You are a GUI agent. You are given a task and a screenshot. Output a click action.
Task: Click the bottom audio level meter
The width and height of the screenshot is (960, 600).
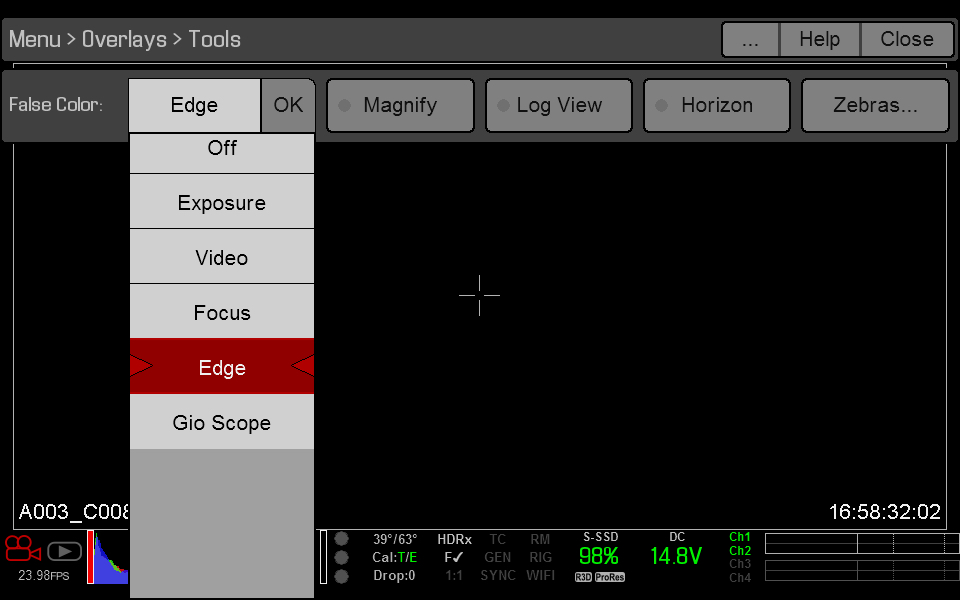coord(862,570)
